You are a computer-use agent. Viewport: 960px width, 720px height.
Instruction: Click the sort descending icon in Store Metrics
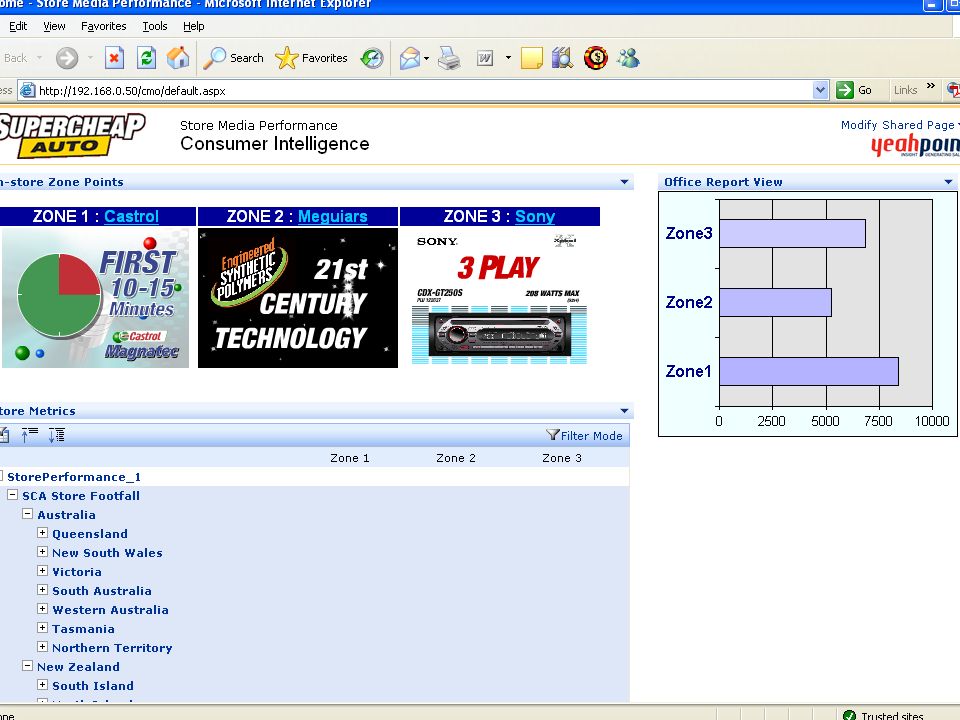click(x=57, y=435)
